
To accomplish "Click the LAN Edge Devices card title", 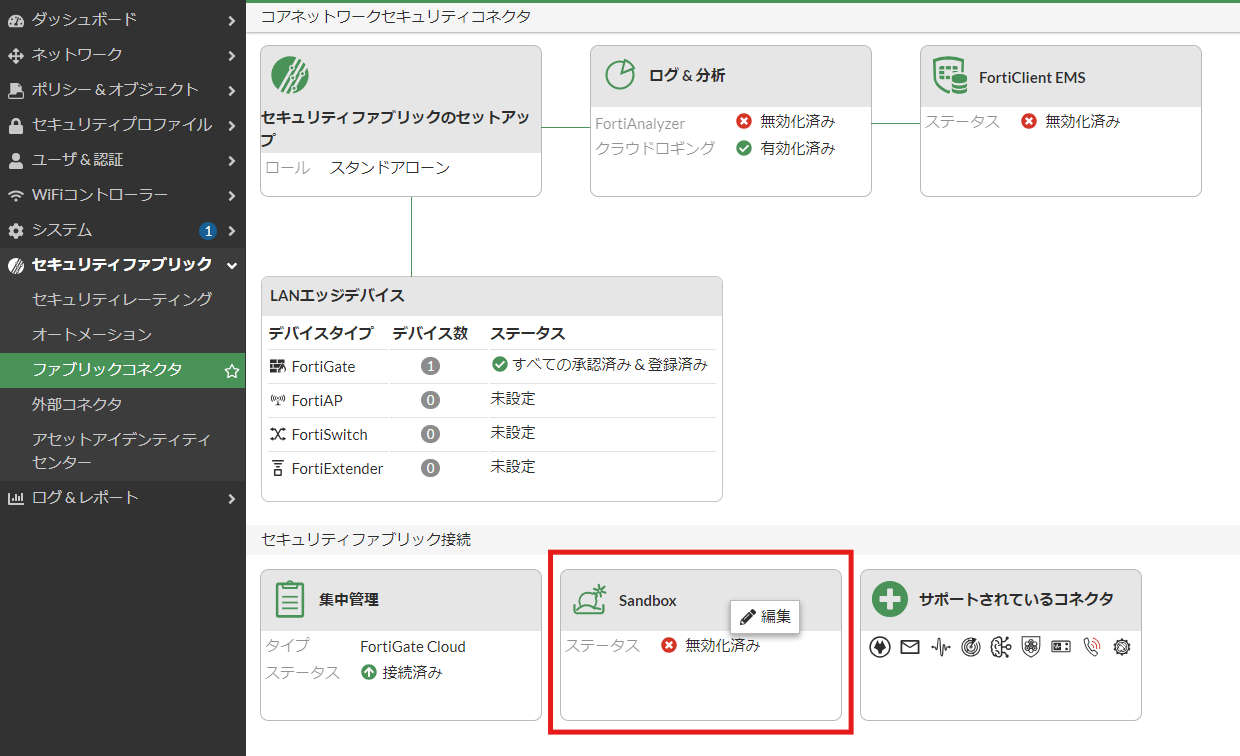I will pos(338,296).
